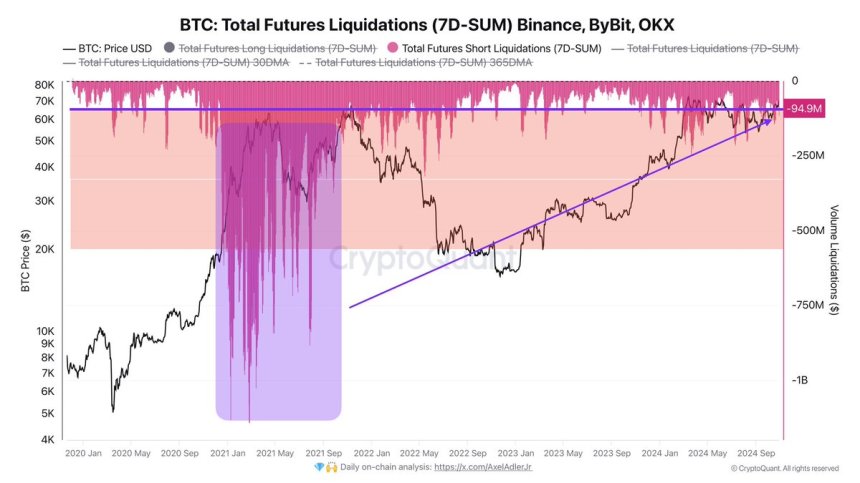Click the pink Short Liquidations legend dot

[x=390, y=47]
